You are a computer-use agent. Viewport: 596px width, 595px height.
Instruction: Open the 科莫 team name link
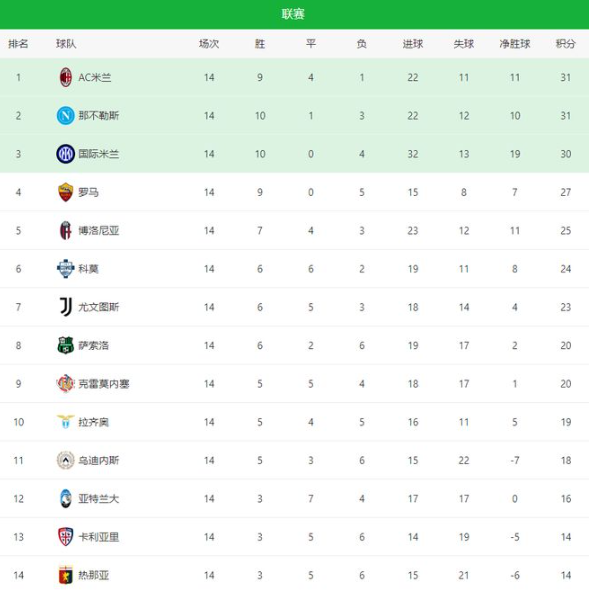pos(89,269)
